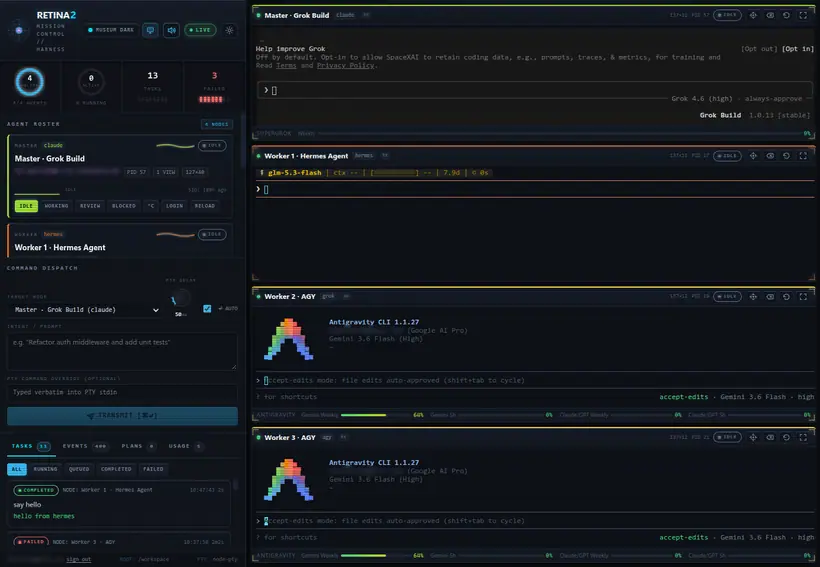Image resolution: width=820 pixels, height=567 pixels.
Task: Toggle the LIVE status pill
Action: click(200, 30)
